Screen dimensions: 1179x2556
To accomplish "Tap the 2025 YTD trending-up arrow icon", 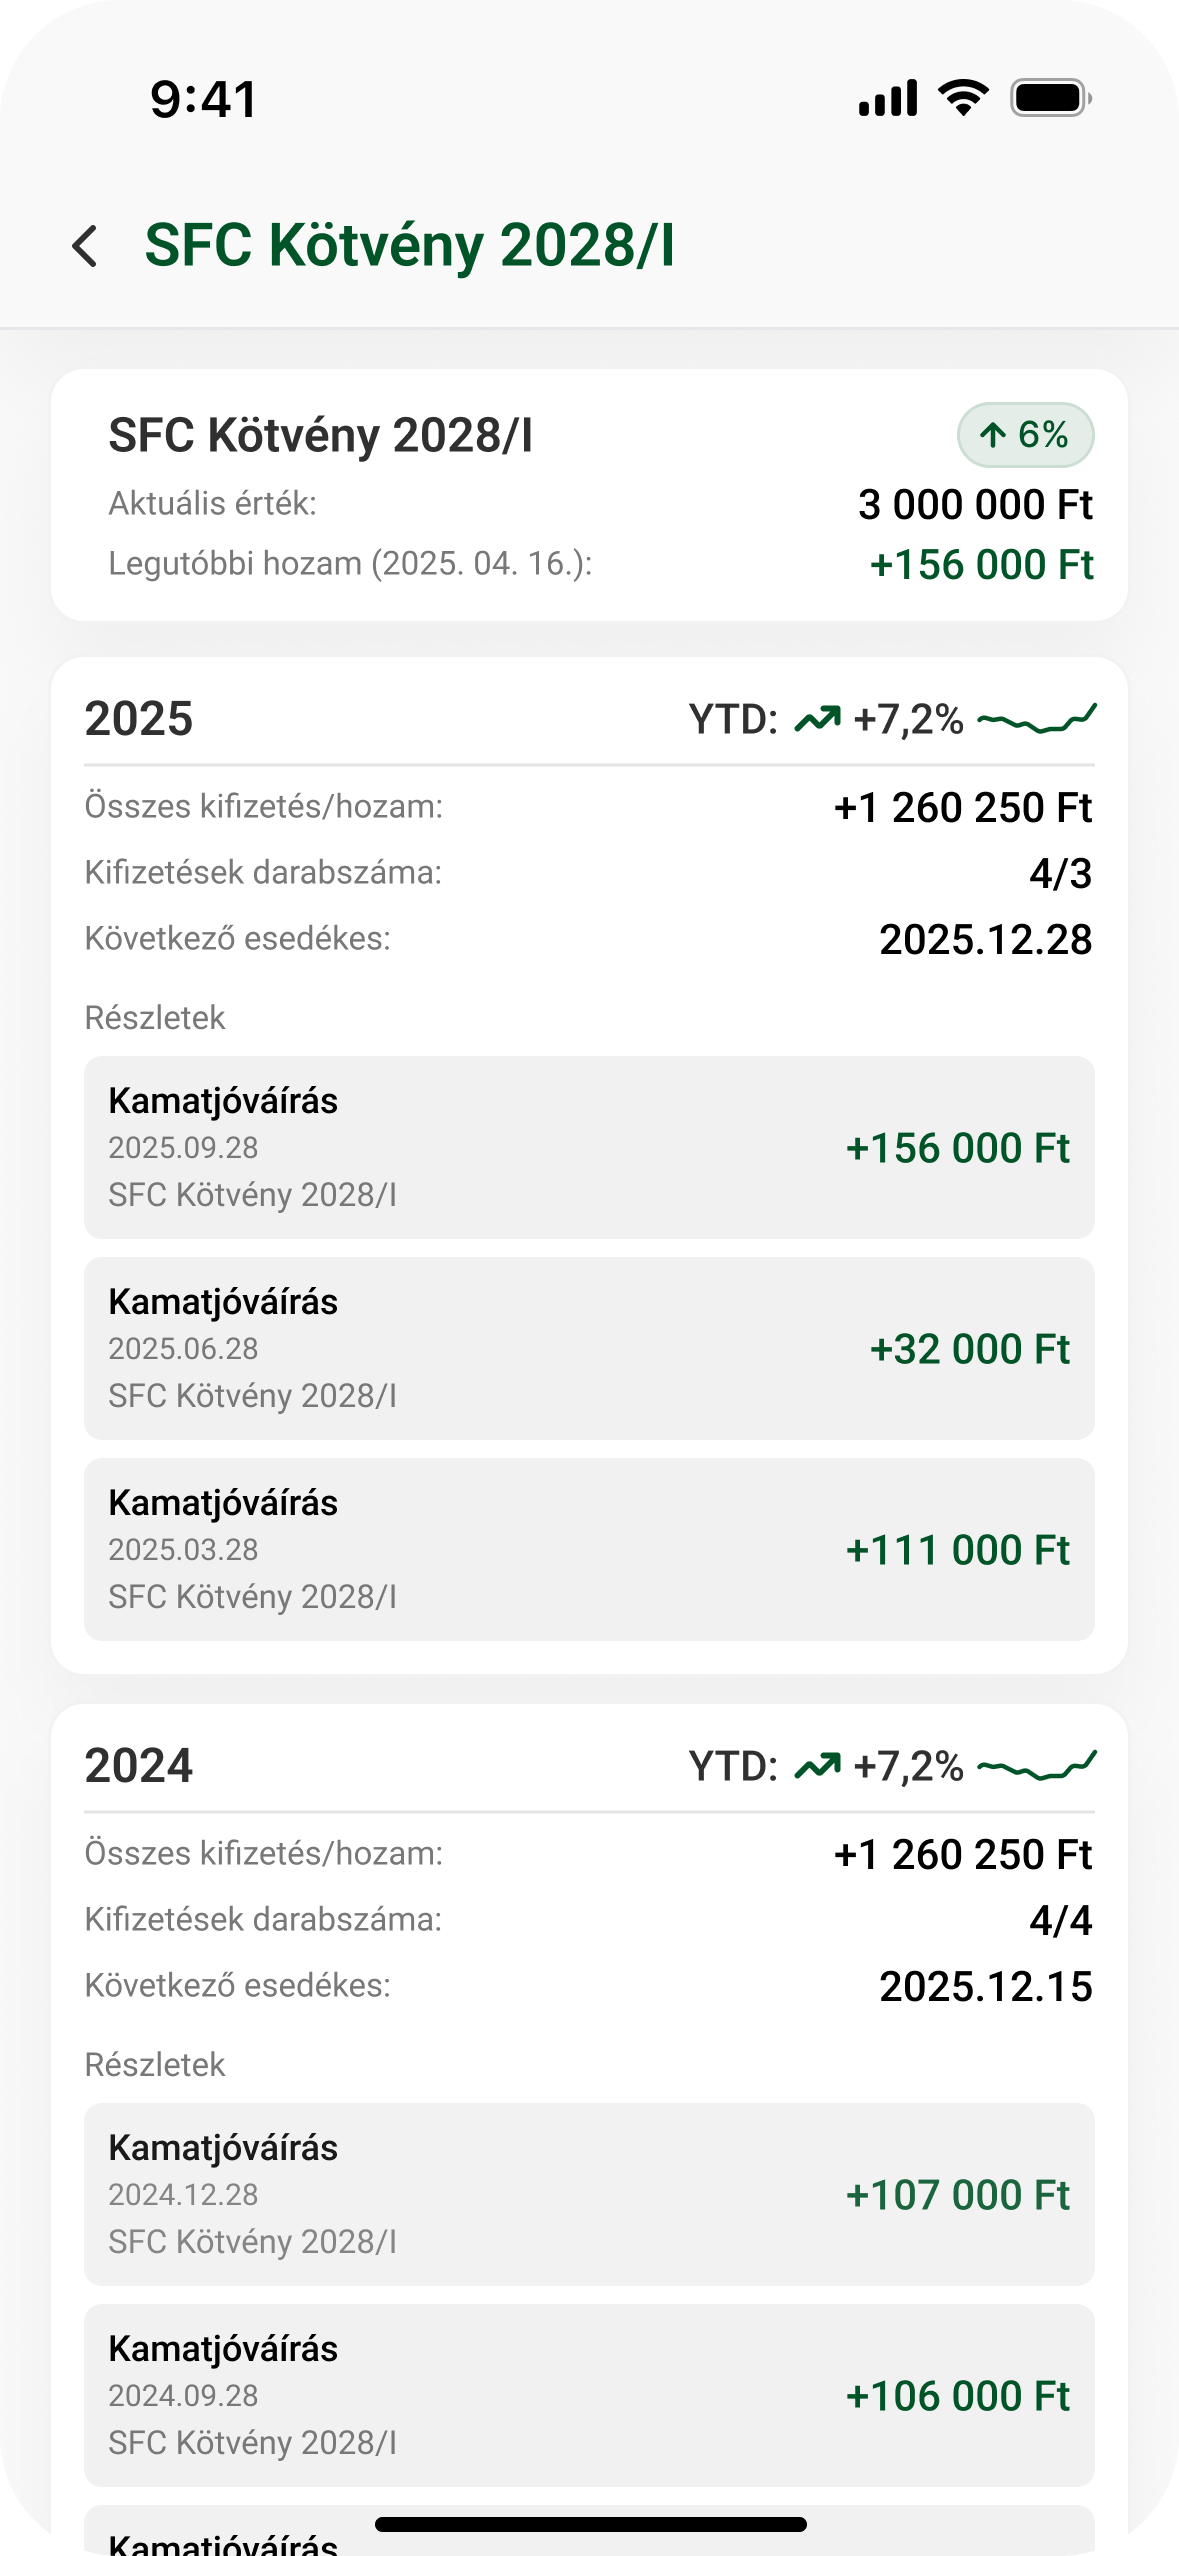I will 817,719.
